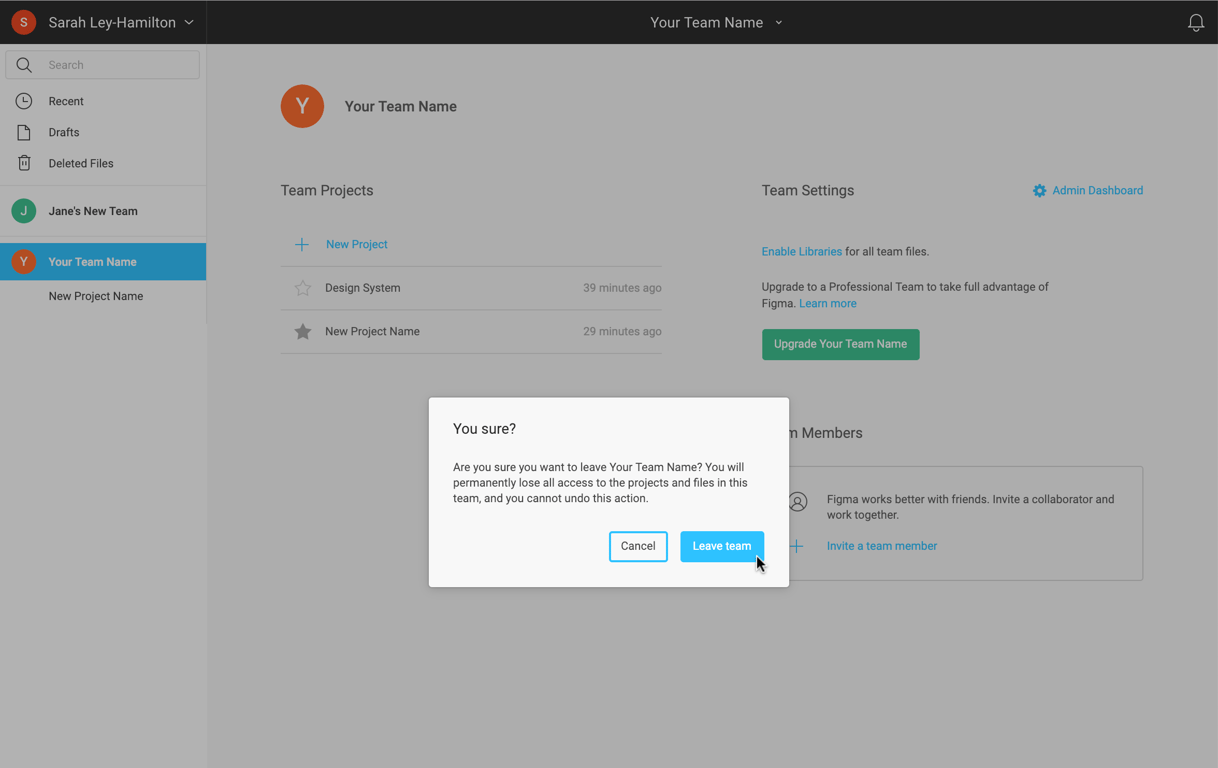
Task: Star the Design System project
Action: [x=302, y=288]
